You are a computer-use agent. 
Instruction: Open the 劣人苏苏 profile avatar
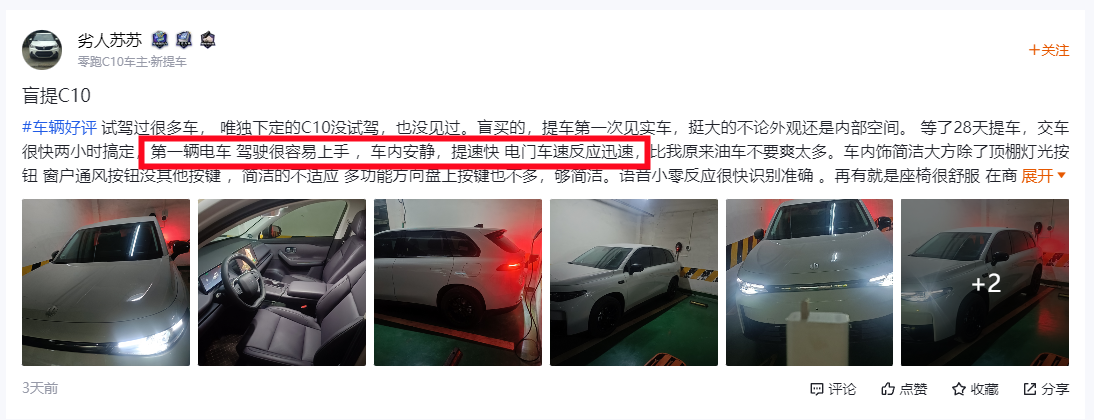tap(42, 49)
